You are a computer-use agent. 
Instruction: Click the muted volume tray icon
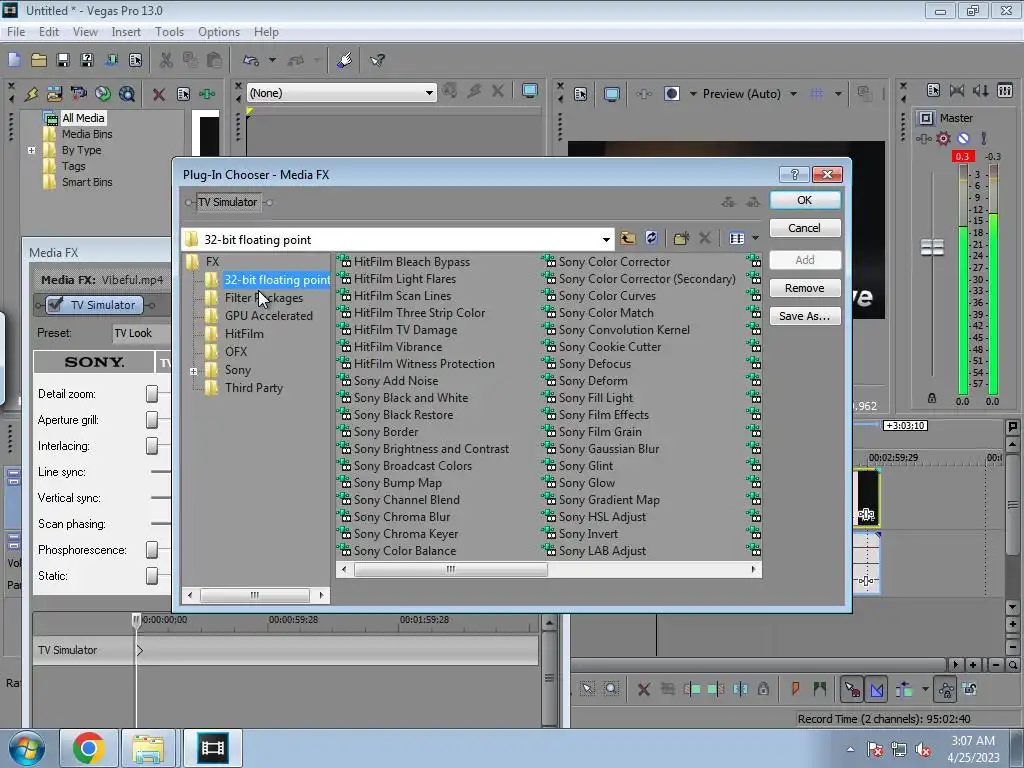[x=923, y=750]
